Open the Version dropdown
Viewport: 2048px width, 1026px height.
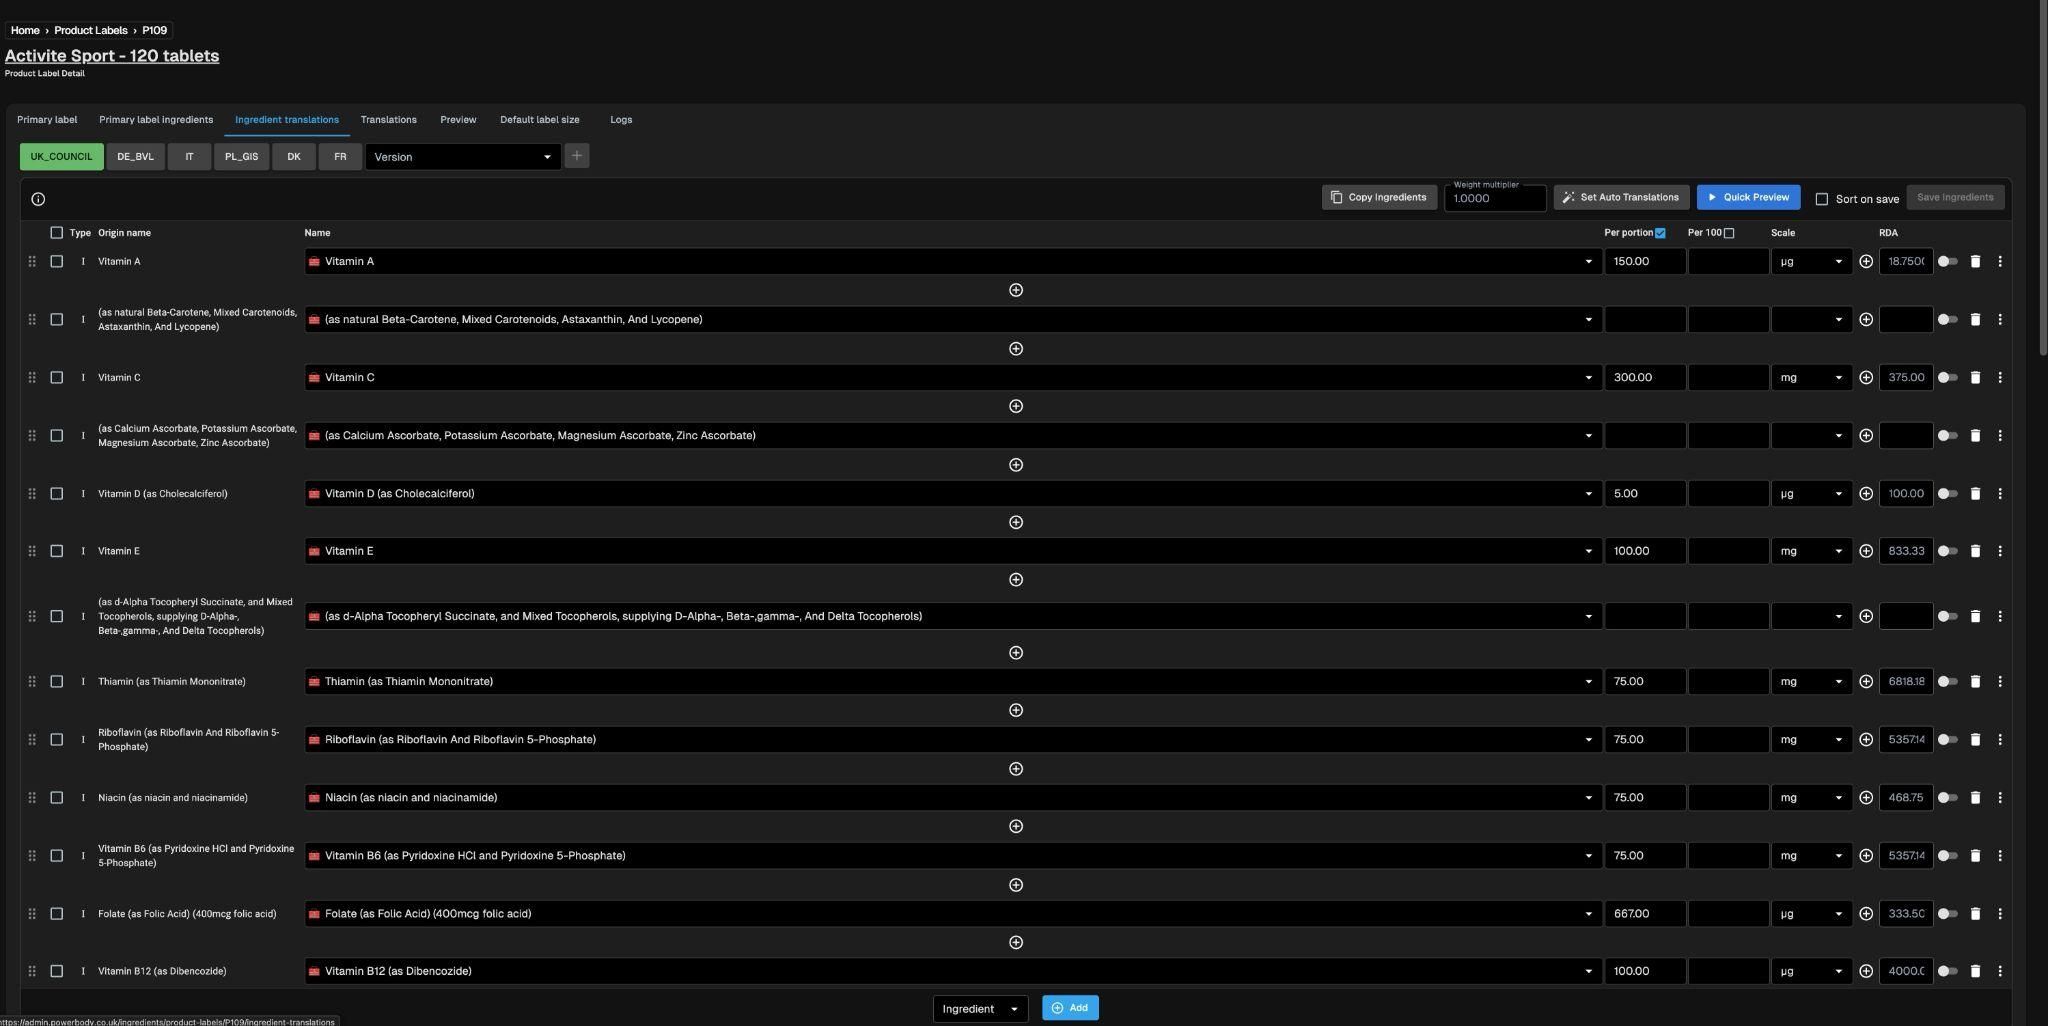pos(462,157)
